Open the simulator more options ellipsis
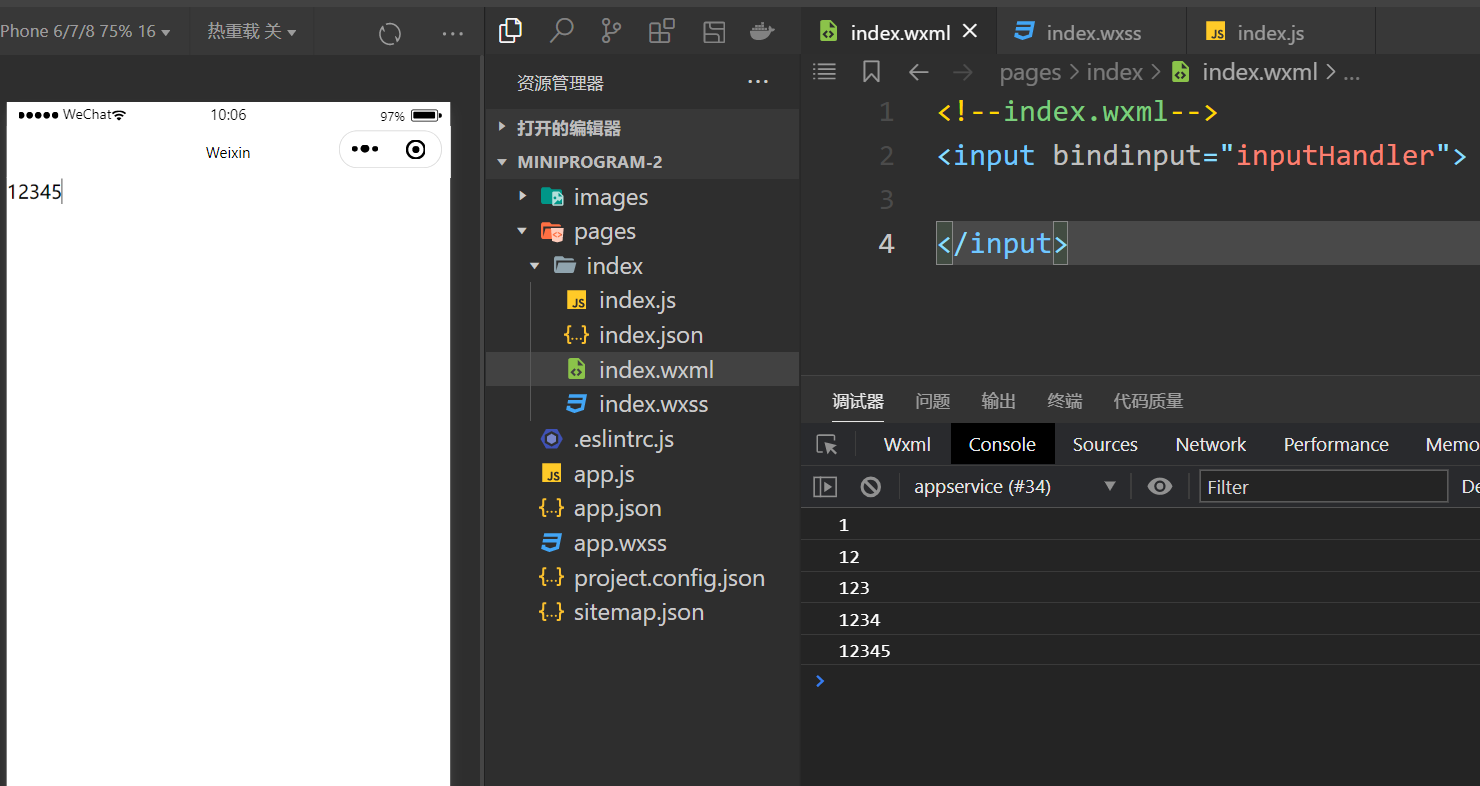 (x=453, y=33)
